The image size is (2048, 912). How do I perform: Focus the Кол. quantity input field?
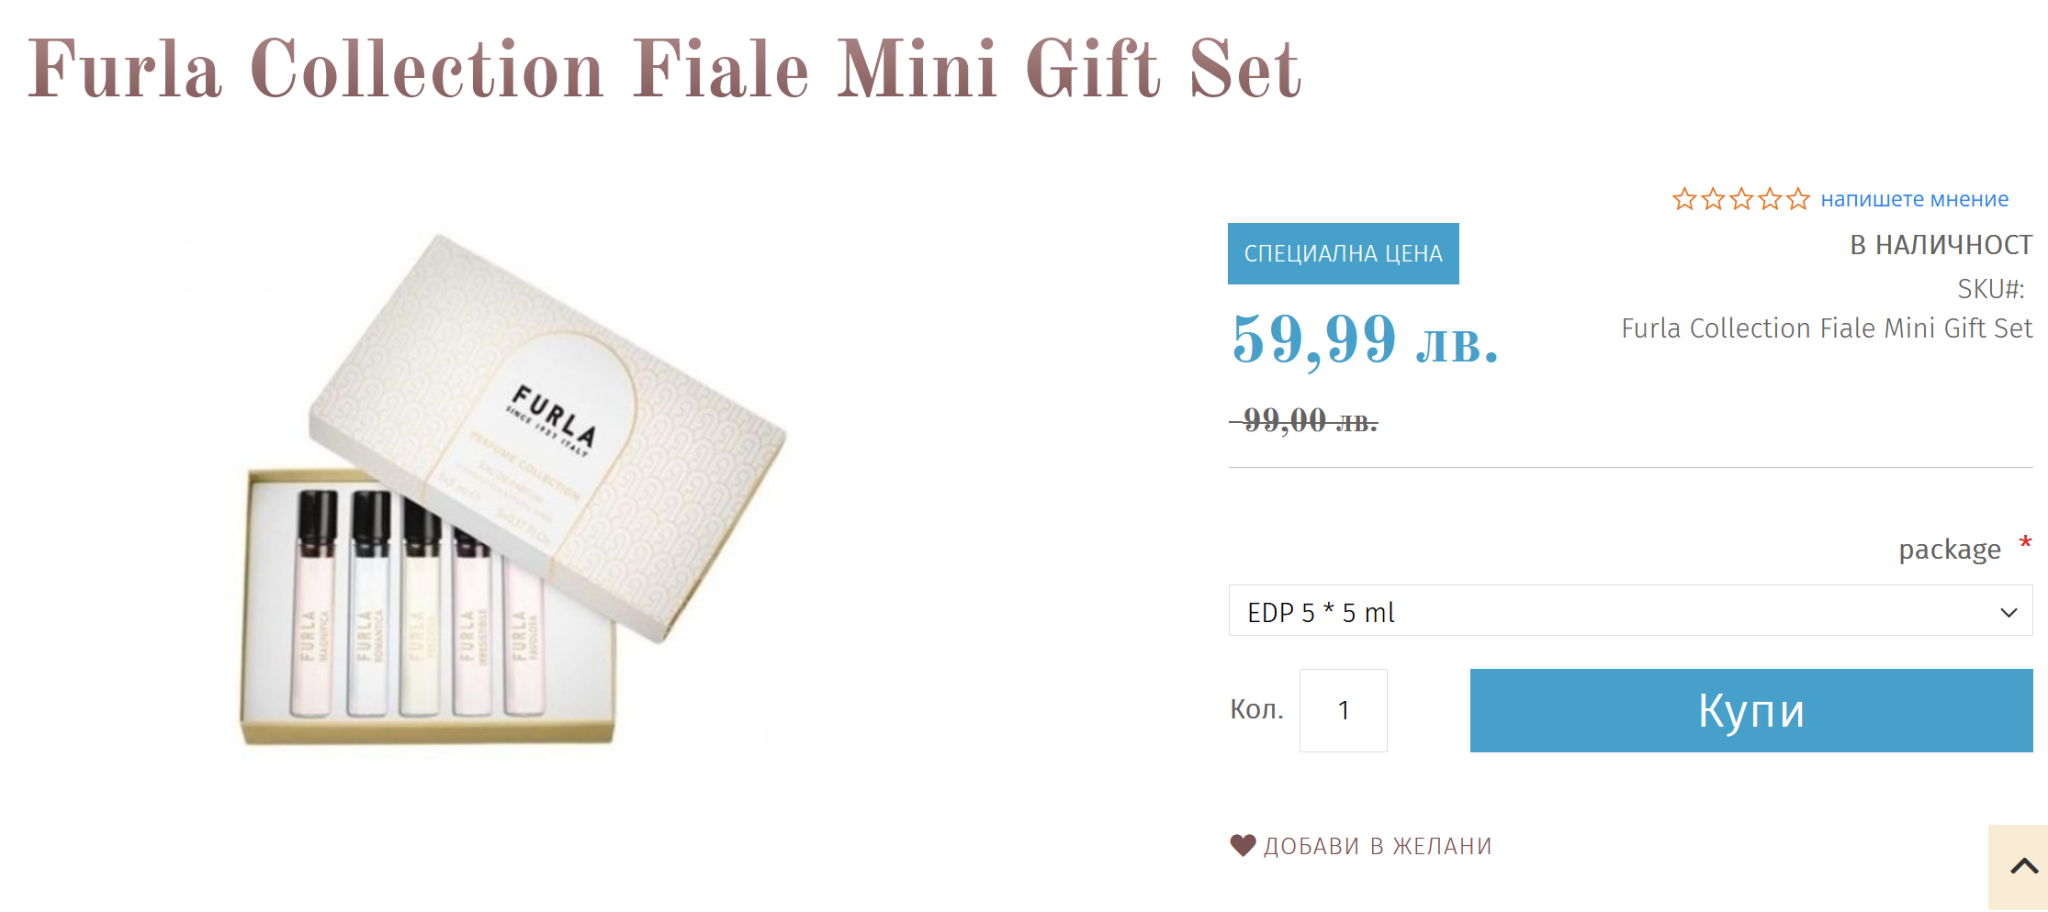(x=1343, y=710)
